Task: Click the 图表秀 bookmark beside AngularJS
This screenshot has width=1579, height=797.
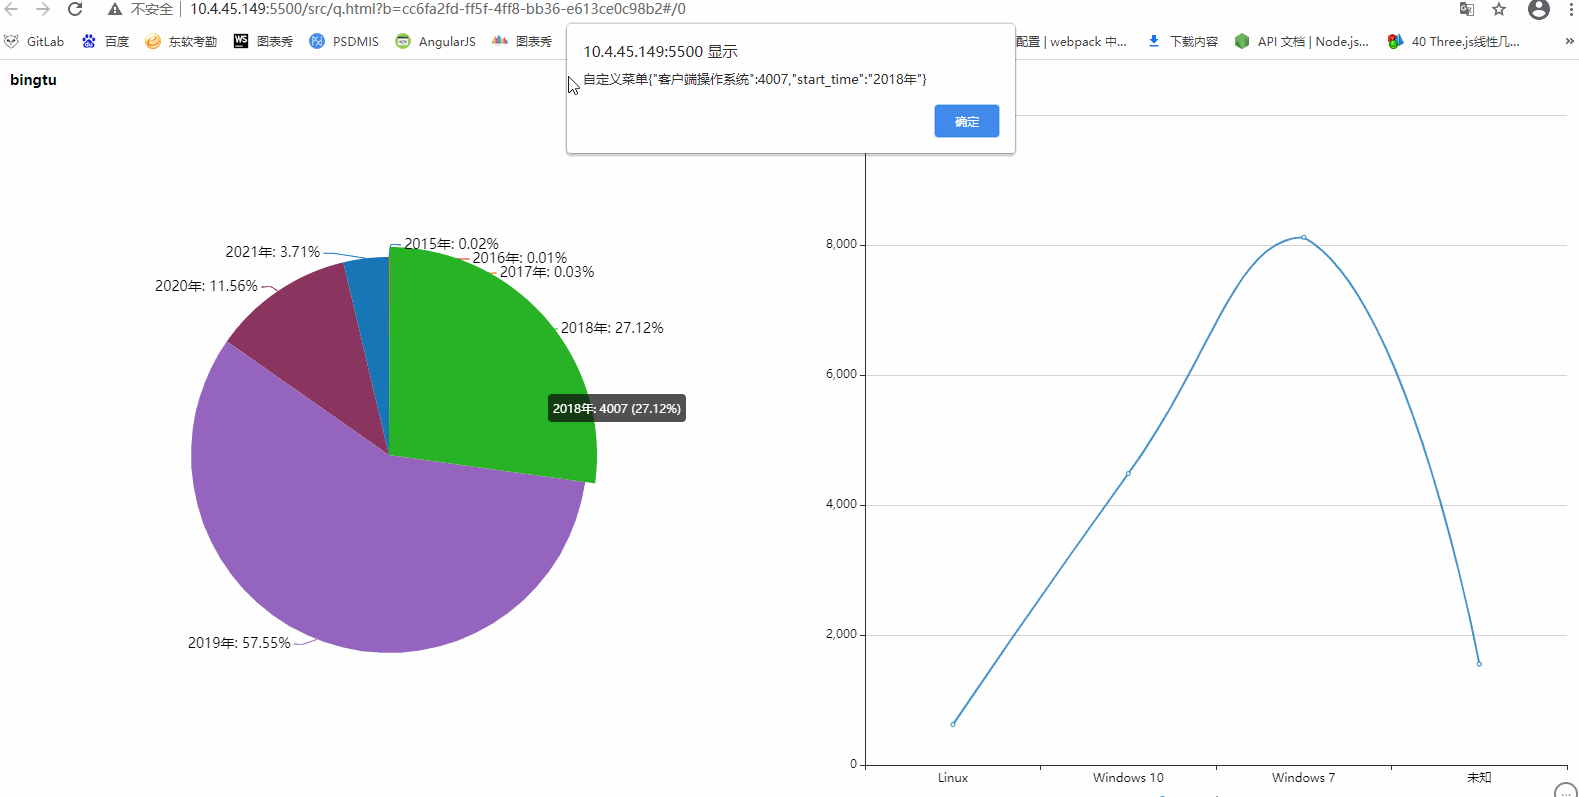Action: [522, 41]
